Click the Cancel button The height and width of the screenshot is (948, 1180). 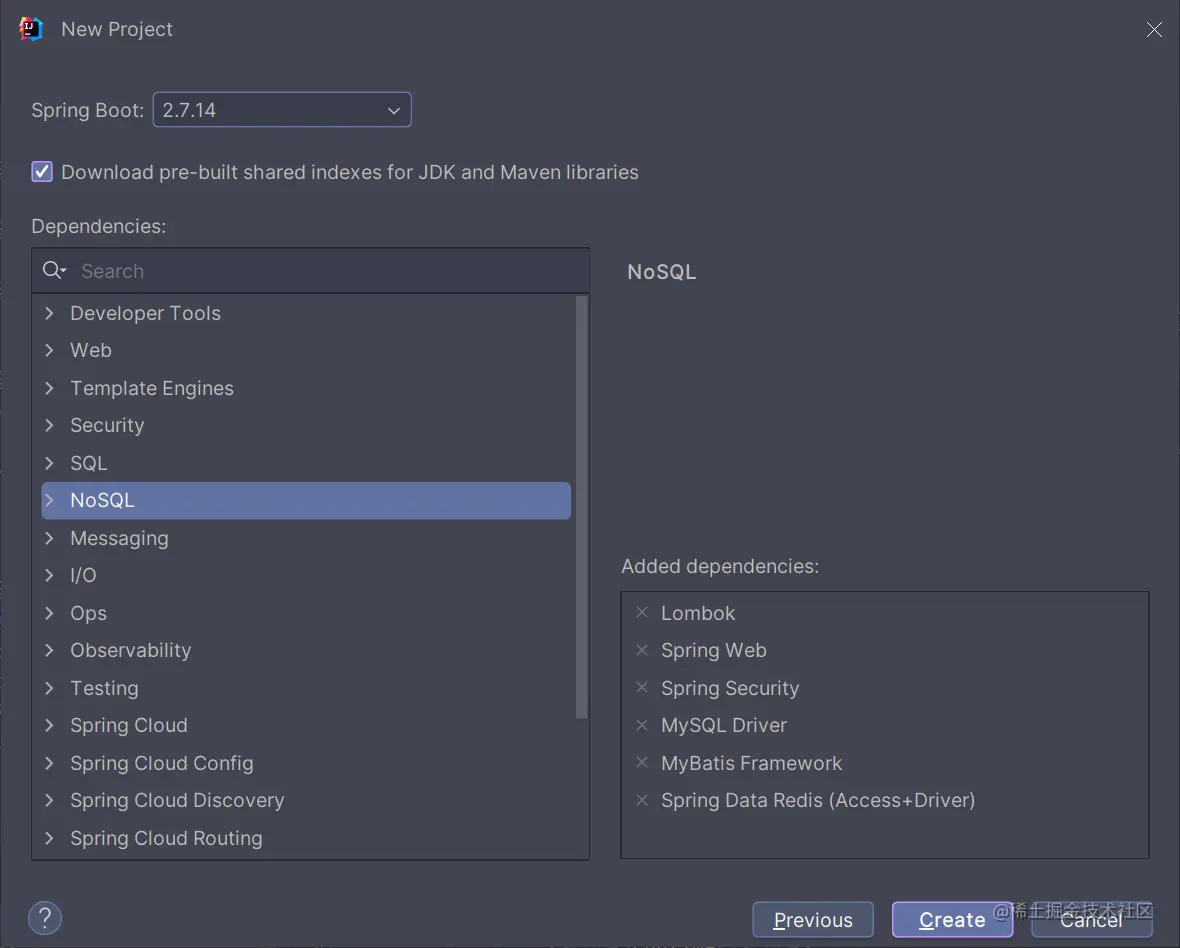[x=1091, y=919]
